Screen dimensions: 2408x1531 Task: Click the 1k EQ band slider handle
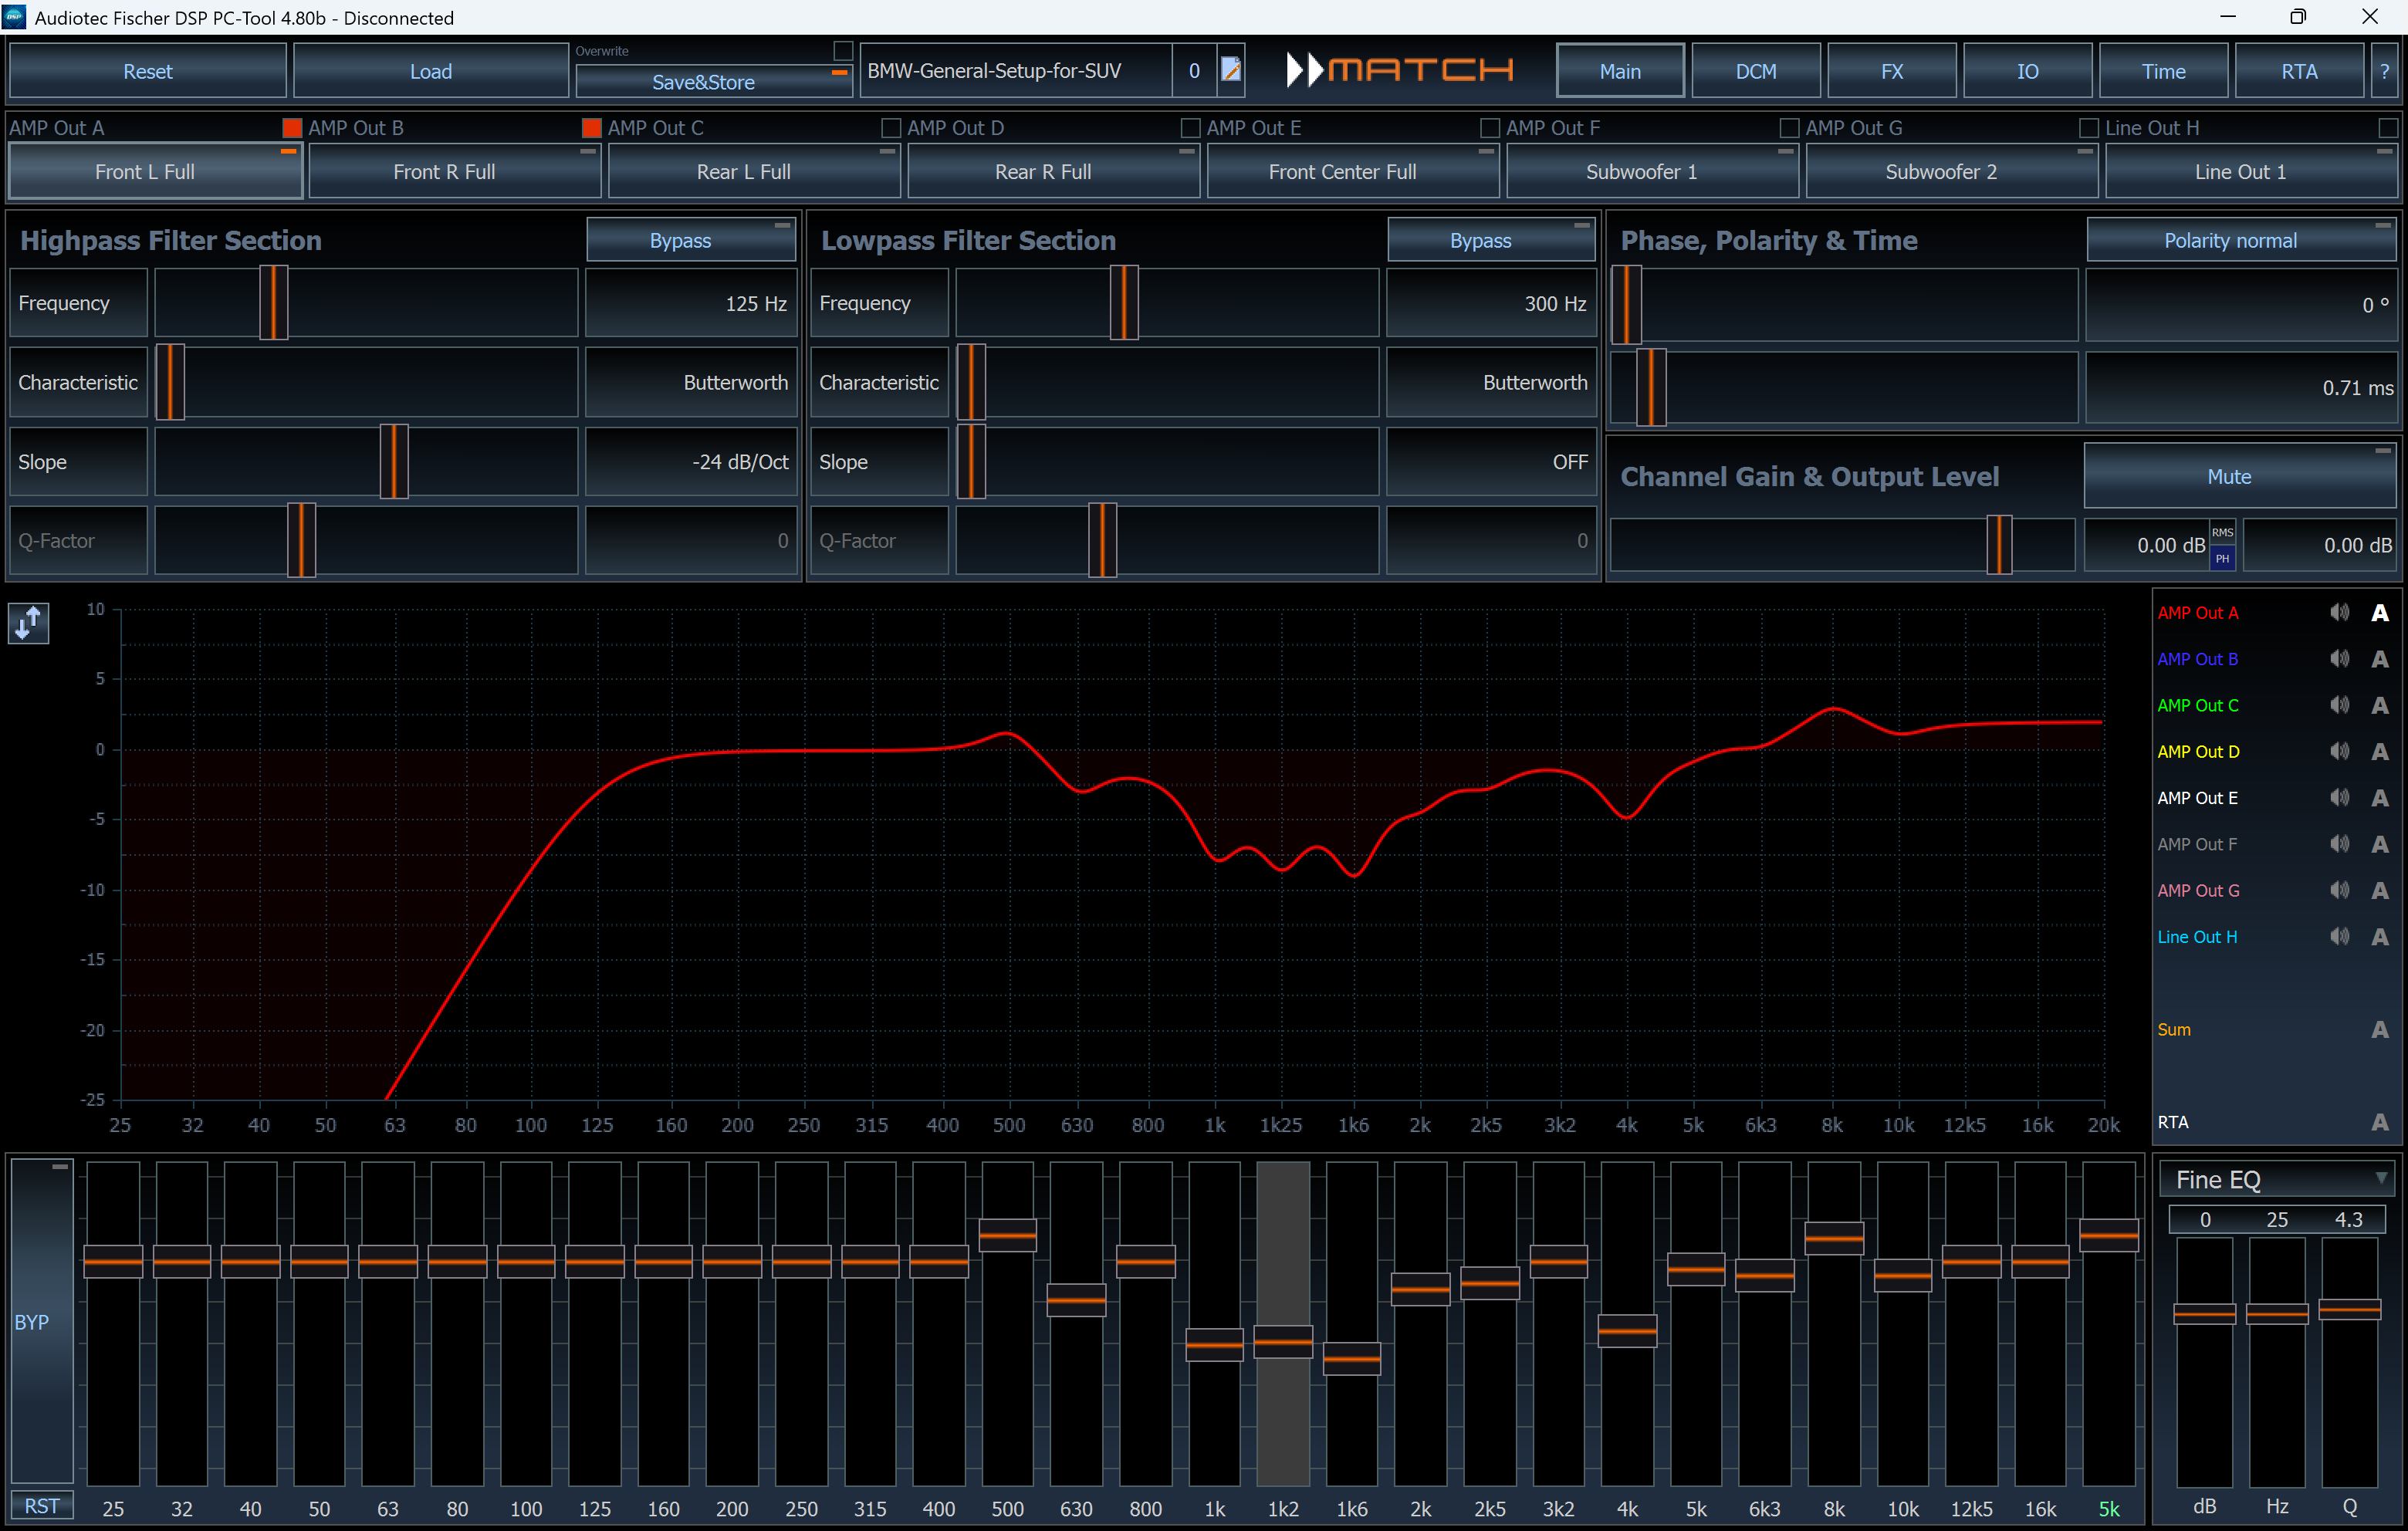[1214, 1344]
